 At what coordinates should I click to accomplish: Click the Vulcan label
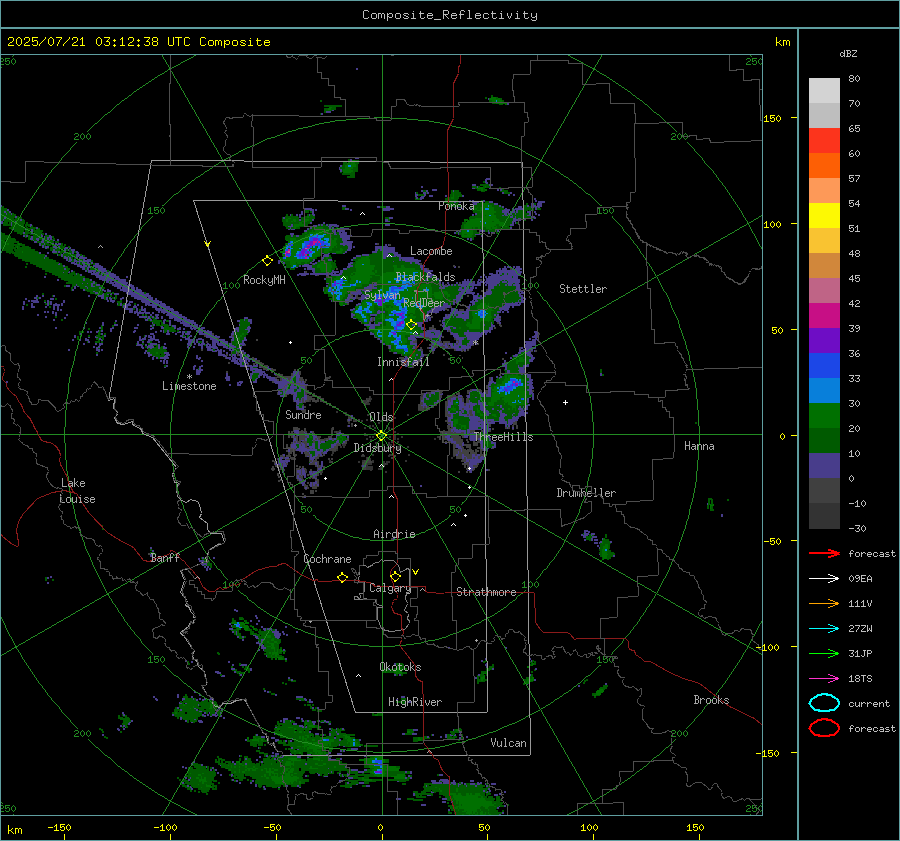point(508,743)
